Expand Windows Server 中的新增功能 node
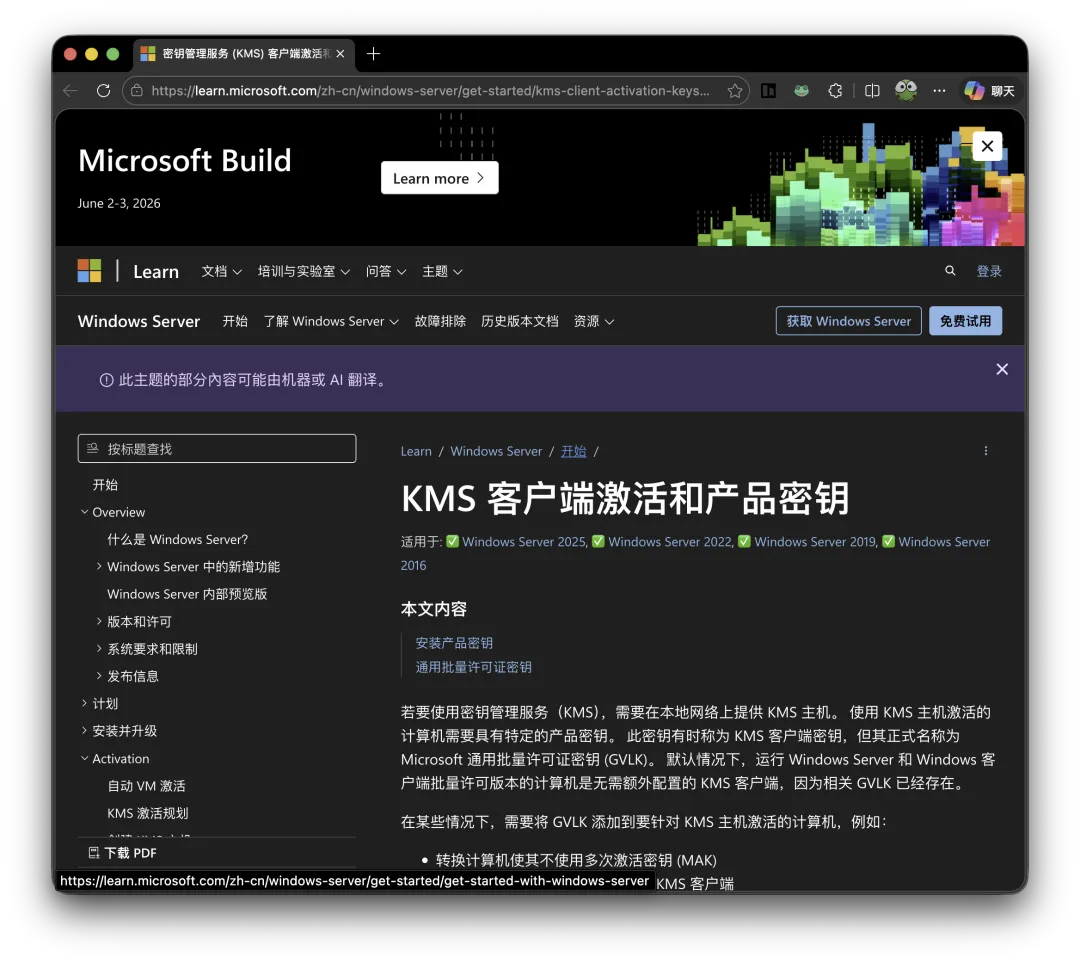Viewport: 1080px width, 963px height. click(99, 566)
